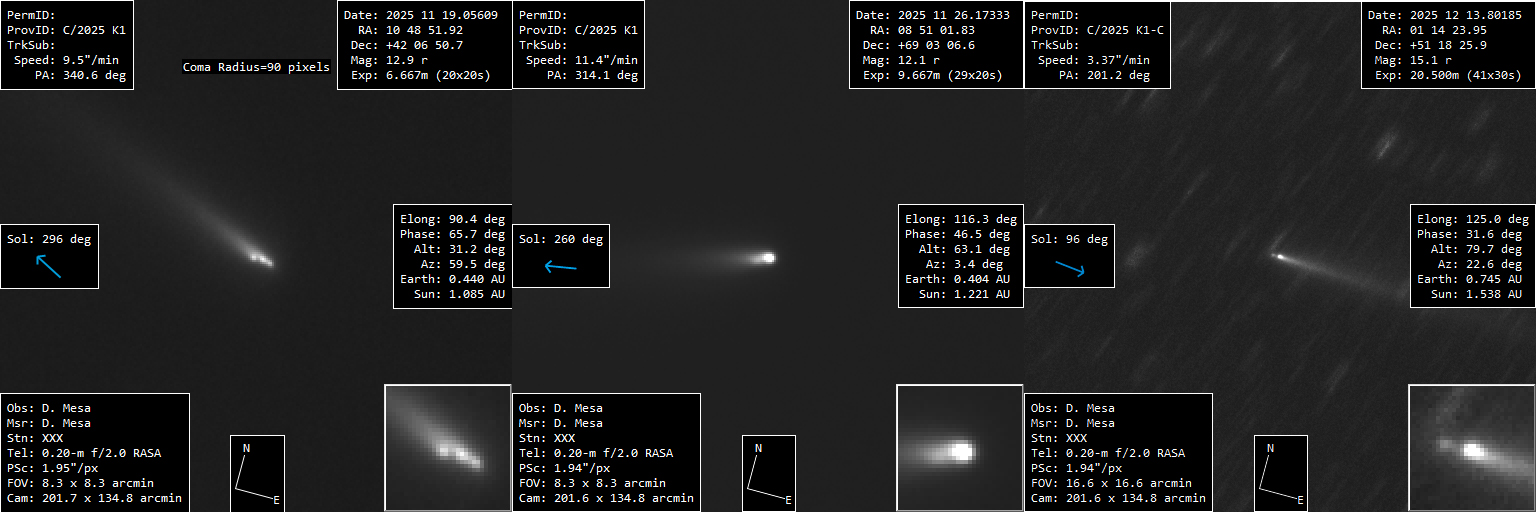The image size is (1536, 512).
Task: Select the 'Exp: 9.667m (29x20s)' entry
Action: coord(932,75)
